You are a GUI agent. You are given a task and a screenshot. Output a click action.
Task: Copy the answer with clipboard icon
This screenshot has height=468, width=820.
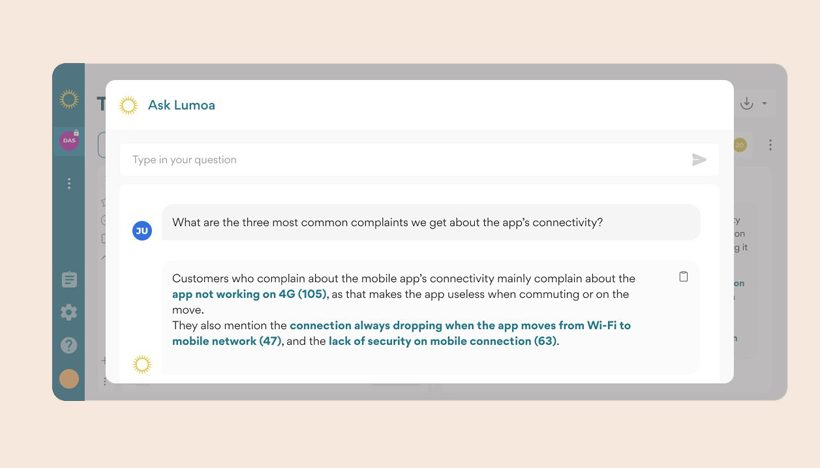tap(683, 277)
